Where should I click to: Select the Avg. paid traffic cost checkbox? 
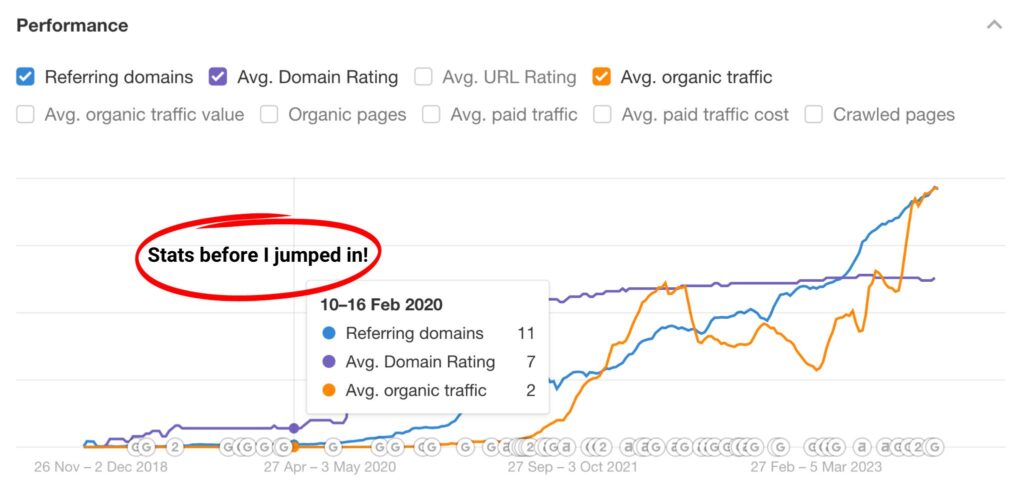tap(602, 114)
